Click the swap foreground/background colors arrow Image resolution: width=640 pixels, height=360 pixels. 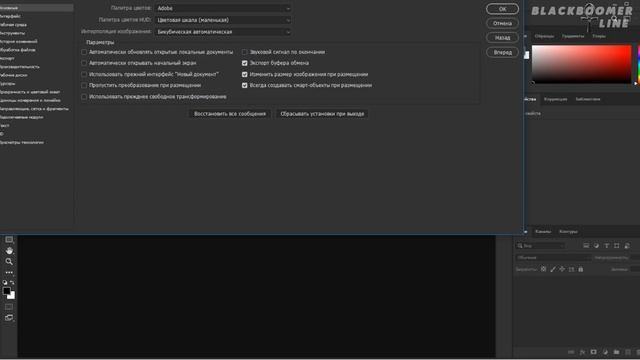tap(12, 282)
